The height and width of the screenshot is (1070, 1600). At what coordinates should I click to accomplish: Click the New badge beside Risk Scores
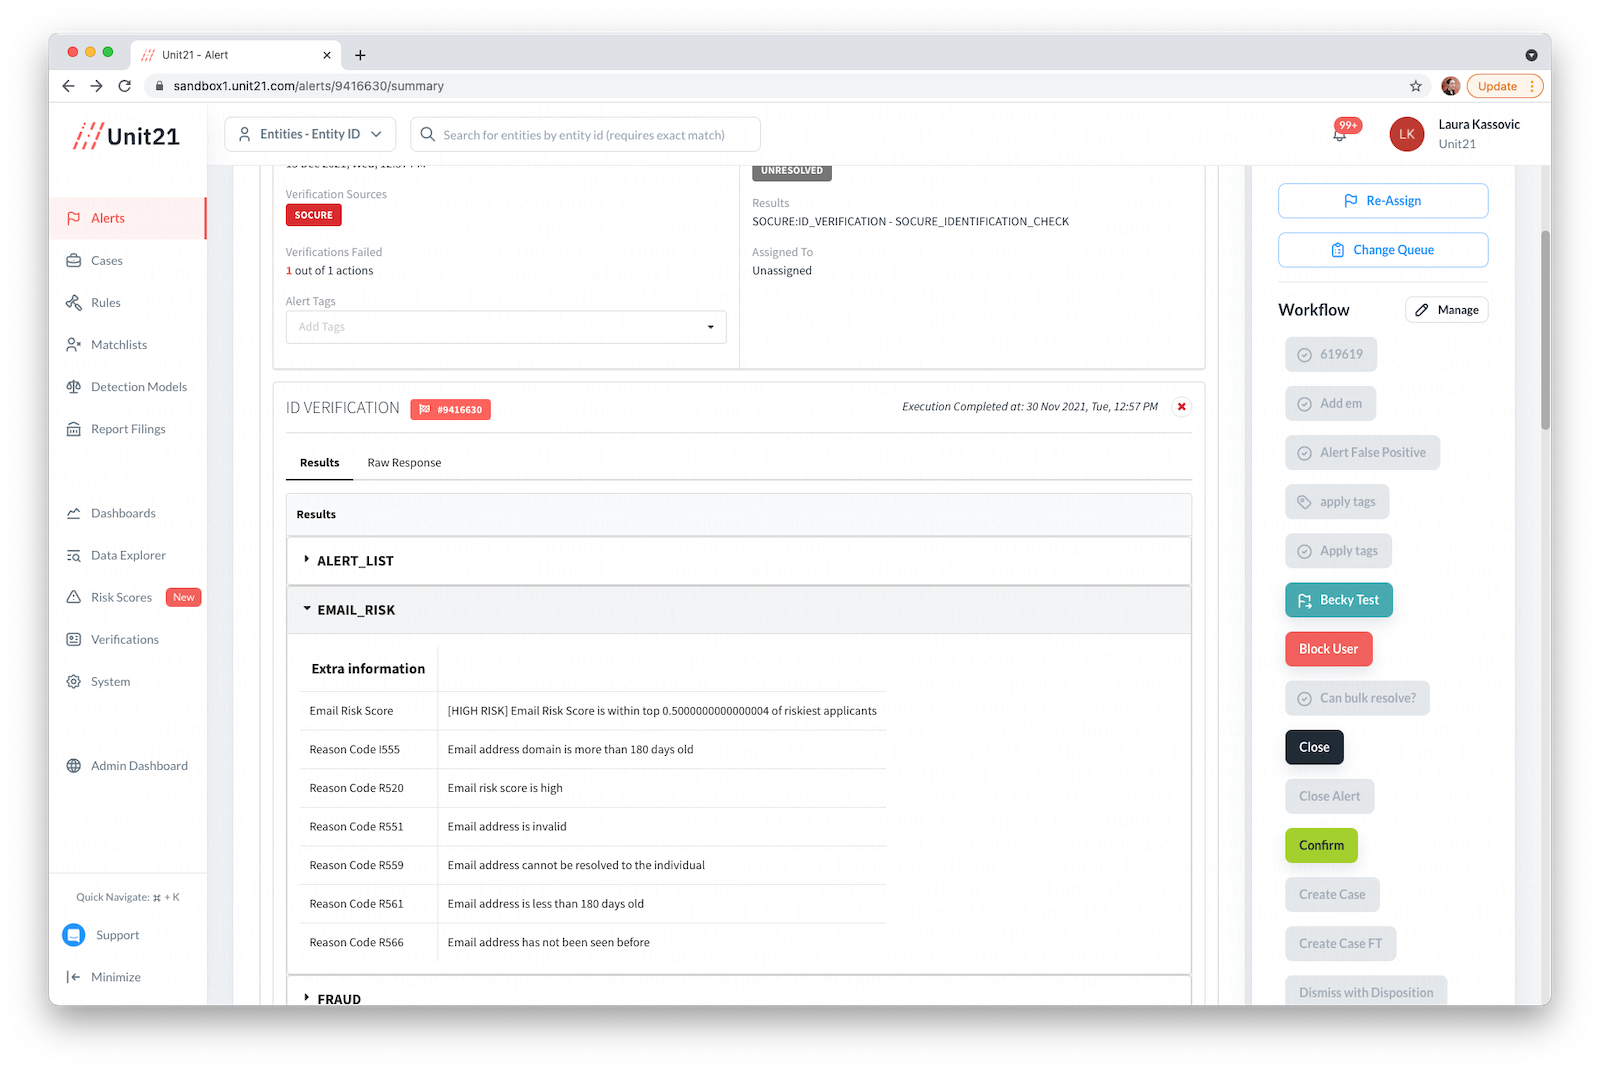184,597
